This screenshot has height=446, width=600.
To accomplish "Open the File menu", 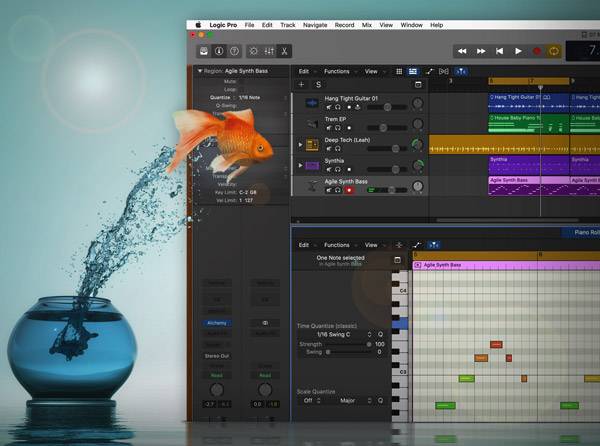I will tap(249, 25).
